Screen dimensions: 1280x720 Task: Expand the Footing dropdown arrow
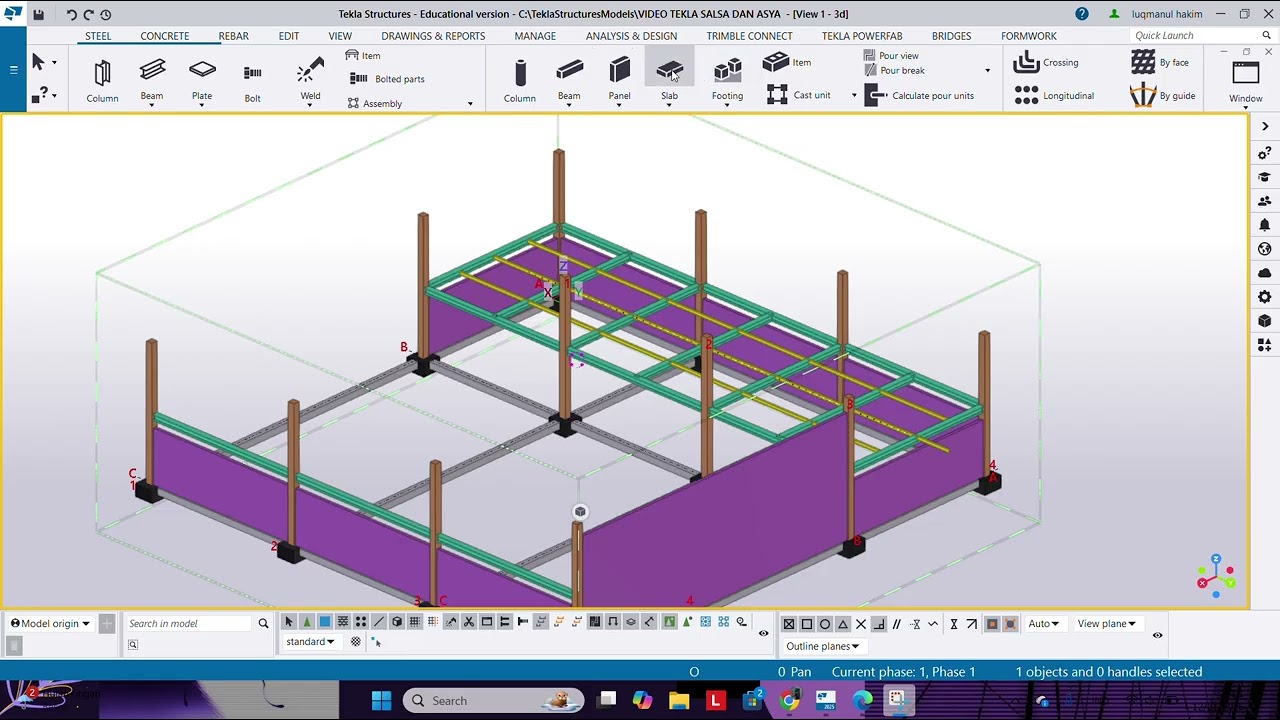tap(727, 105)
